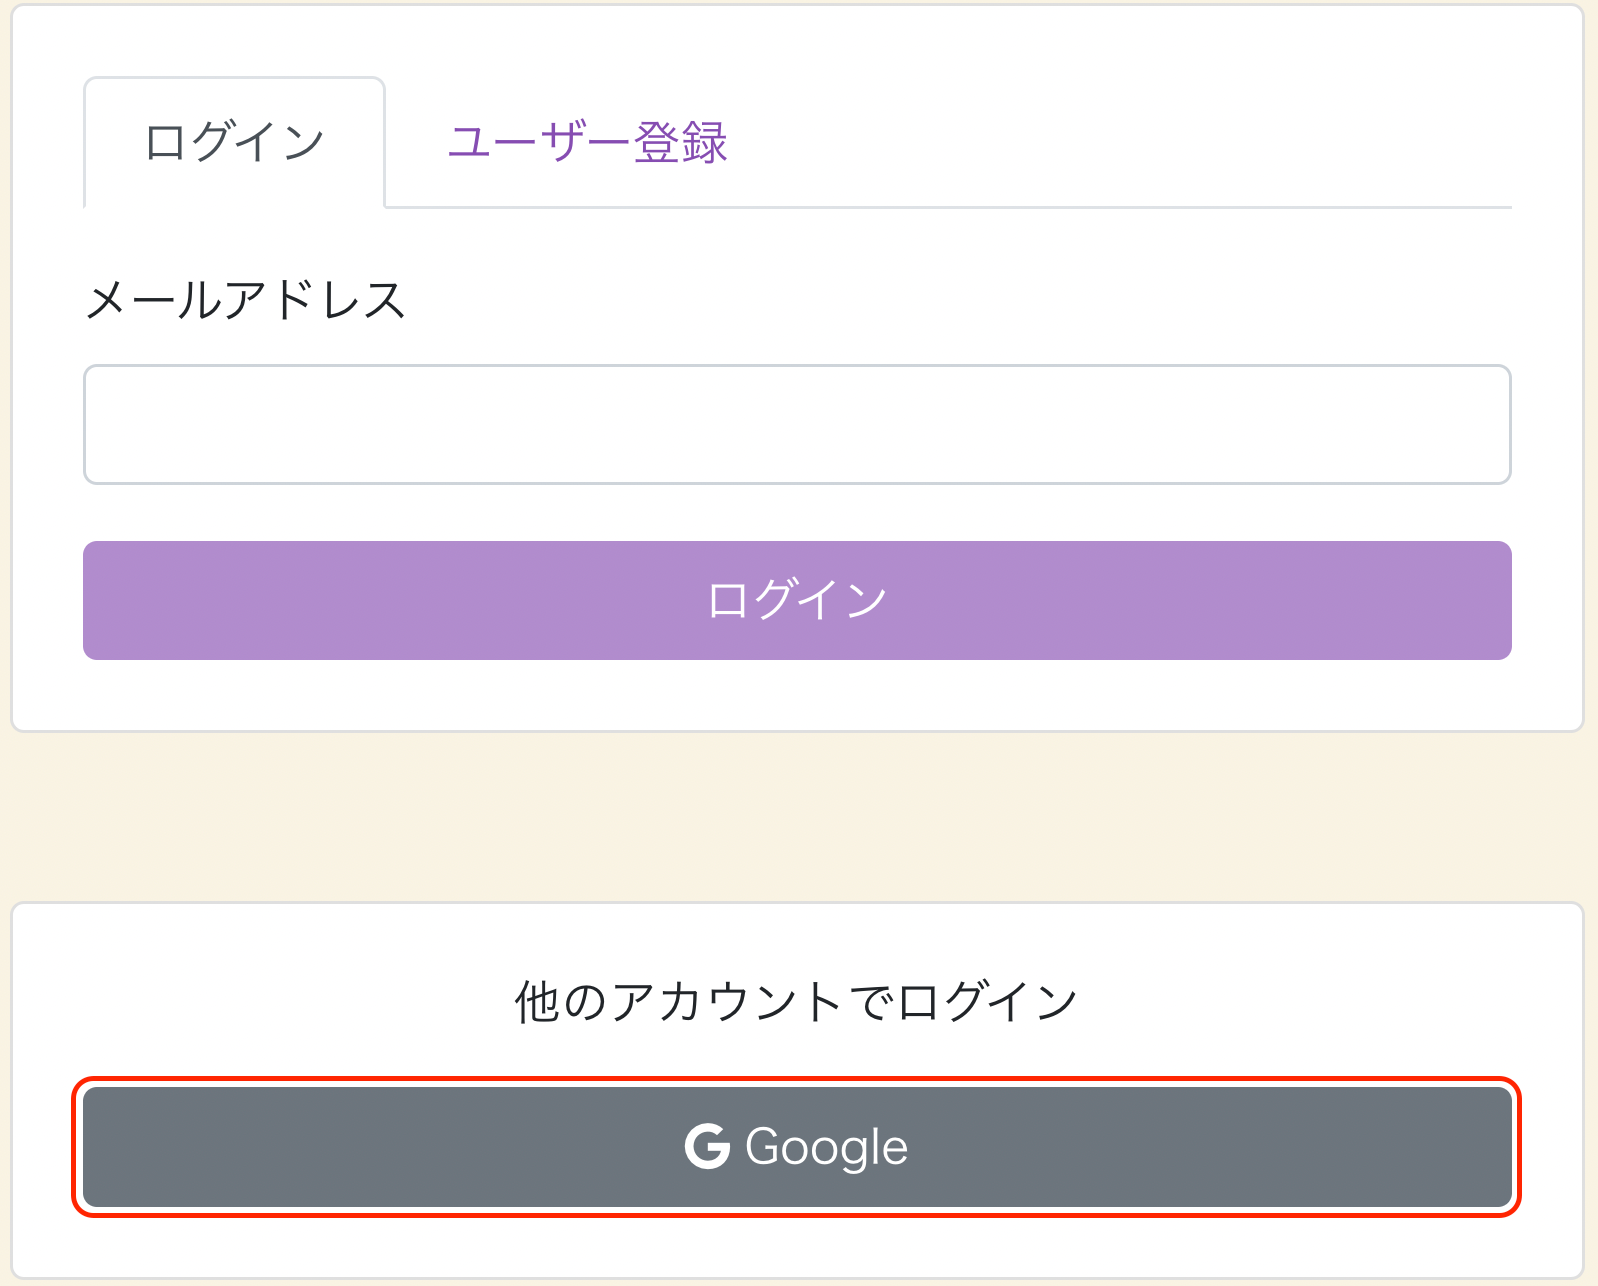Focus the メールアドレス input field
1598x1286 pixels.
click(797, 424)
